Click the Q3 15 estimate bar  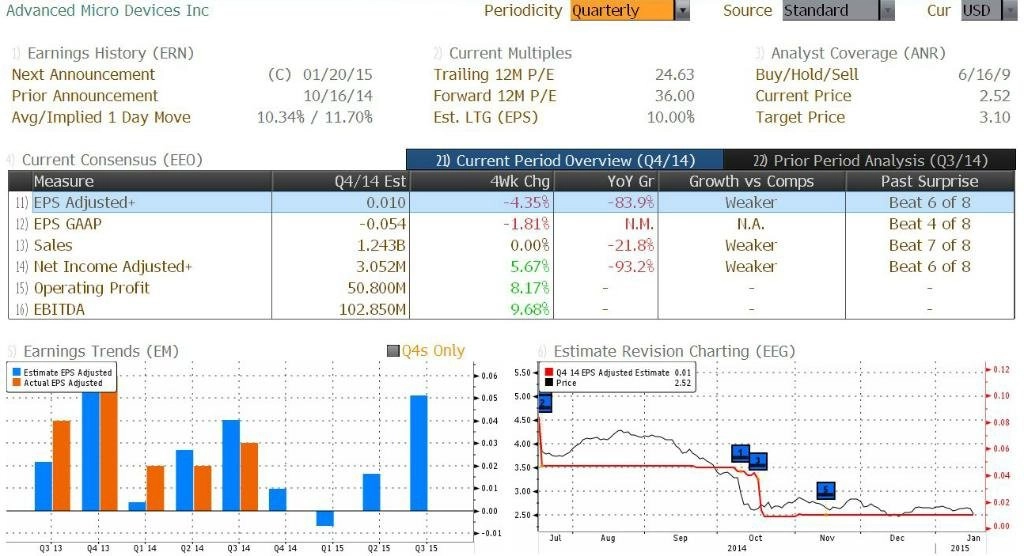tap(419, 453)
